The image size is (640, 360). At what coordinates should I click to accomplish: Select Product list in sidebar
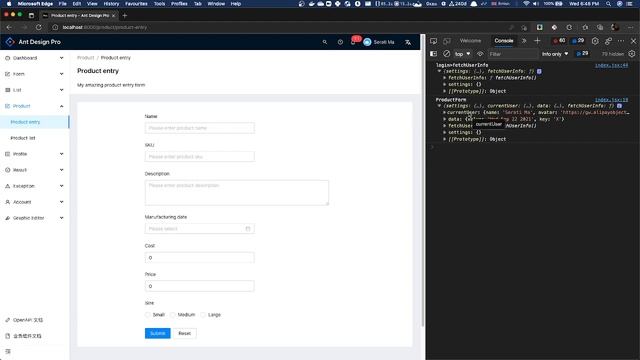(34, 138)
